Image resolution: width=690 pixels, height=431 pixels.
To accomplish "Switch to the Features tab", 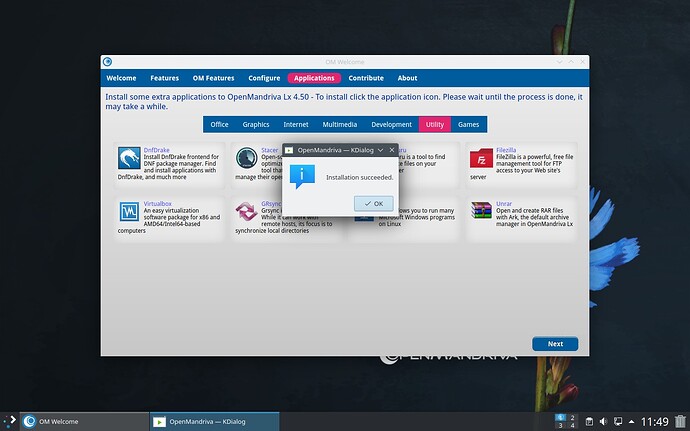I will (165, 78).
